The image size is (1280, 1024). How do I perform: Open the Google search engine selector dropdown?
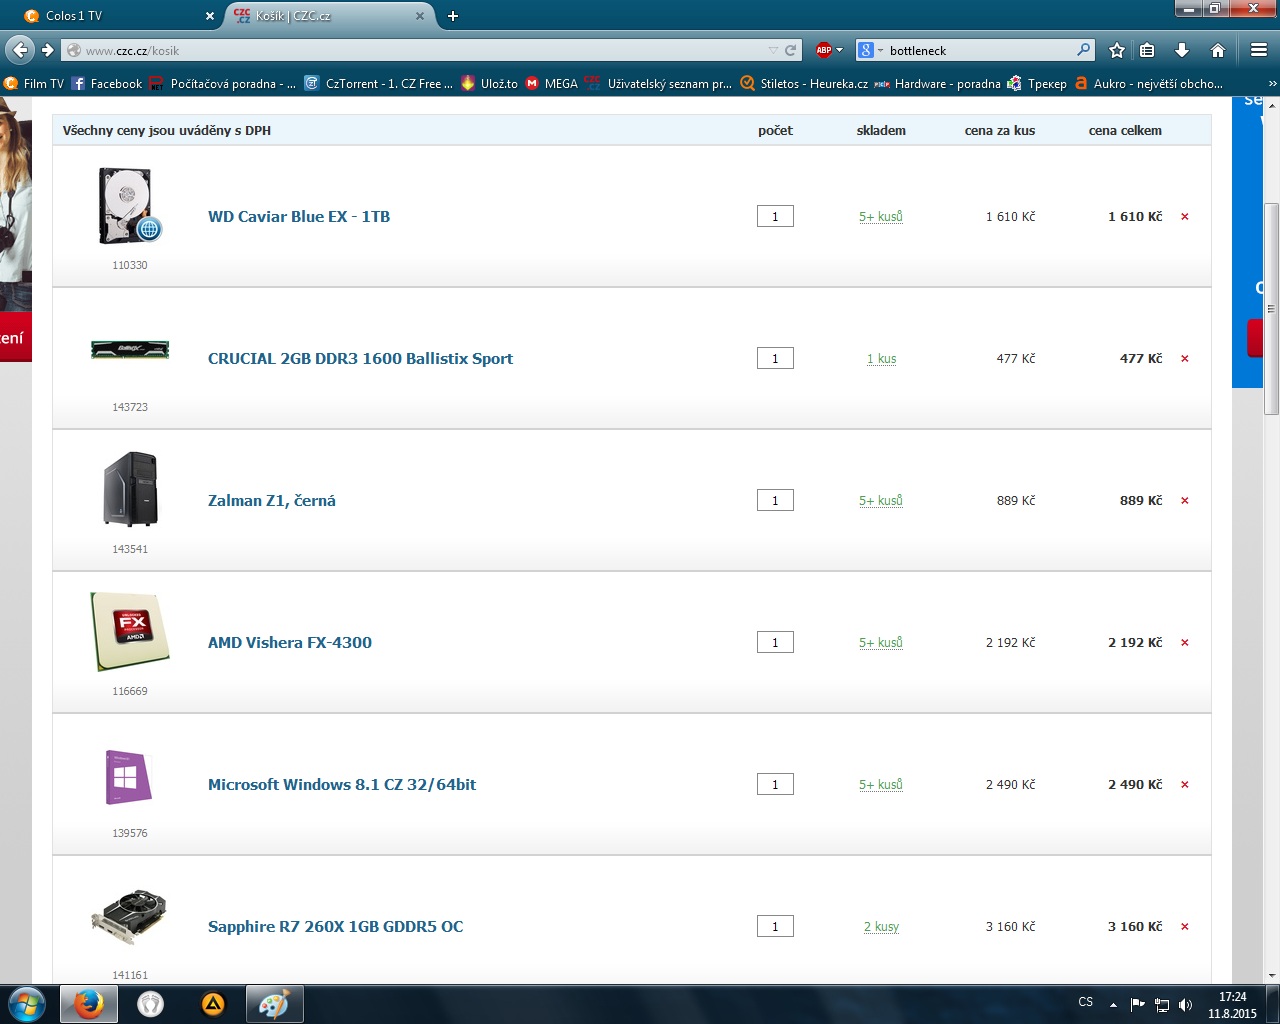tap(869, 50)
